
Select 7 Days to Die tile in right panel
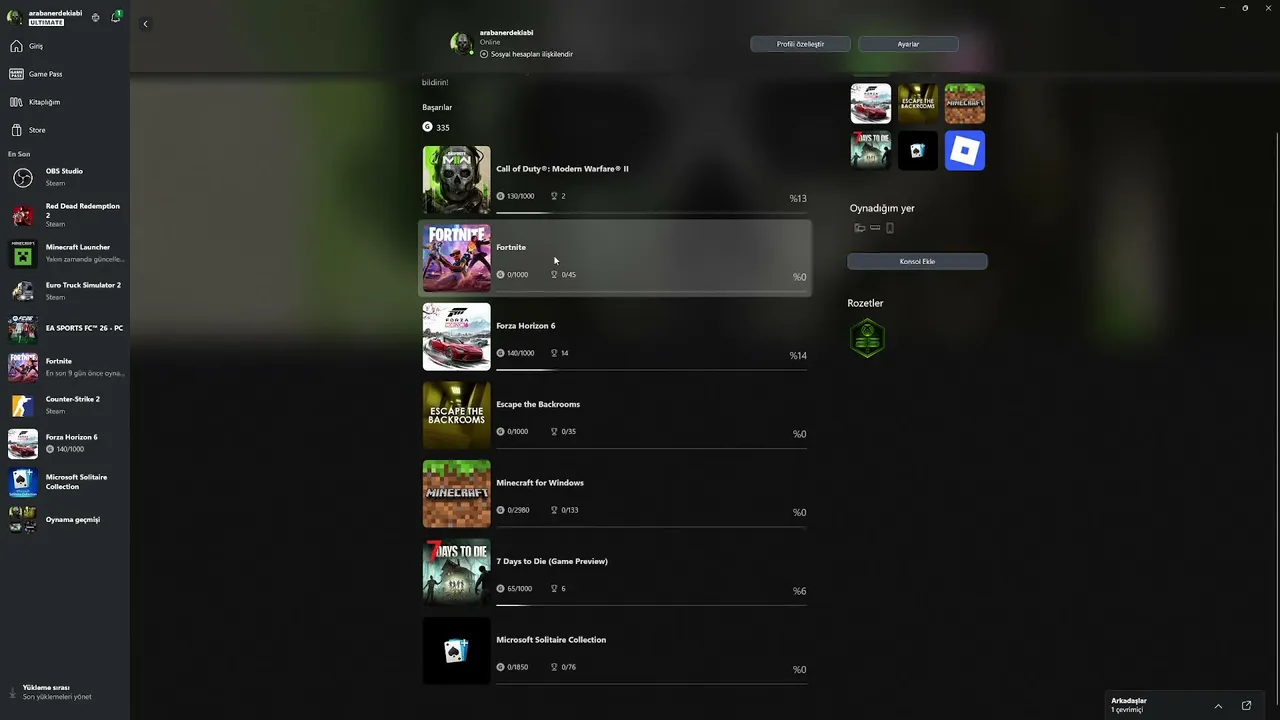[871, 150]
